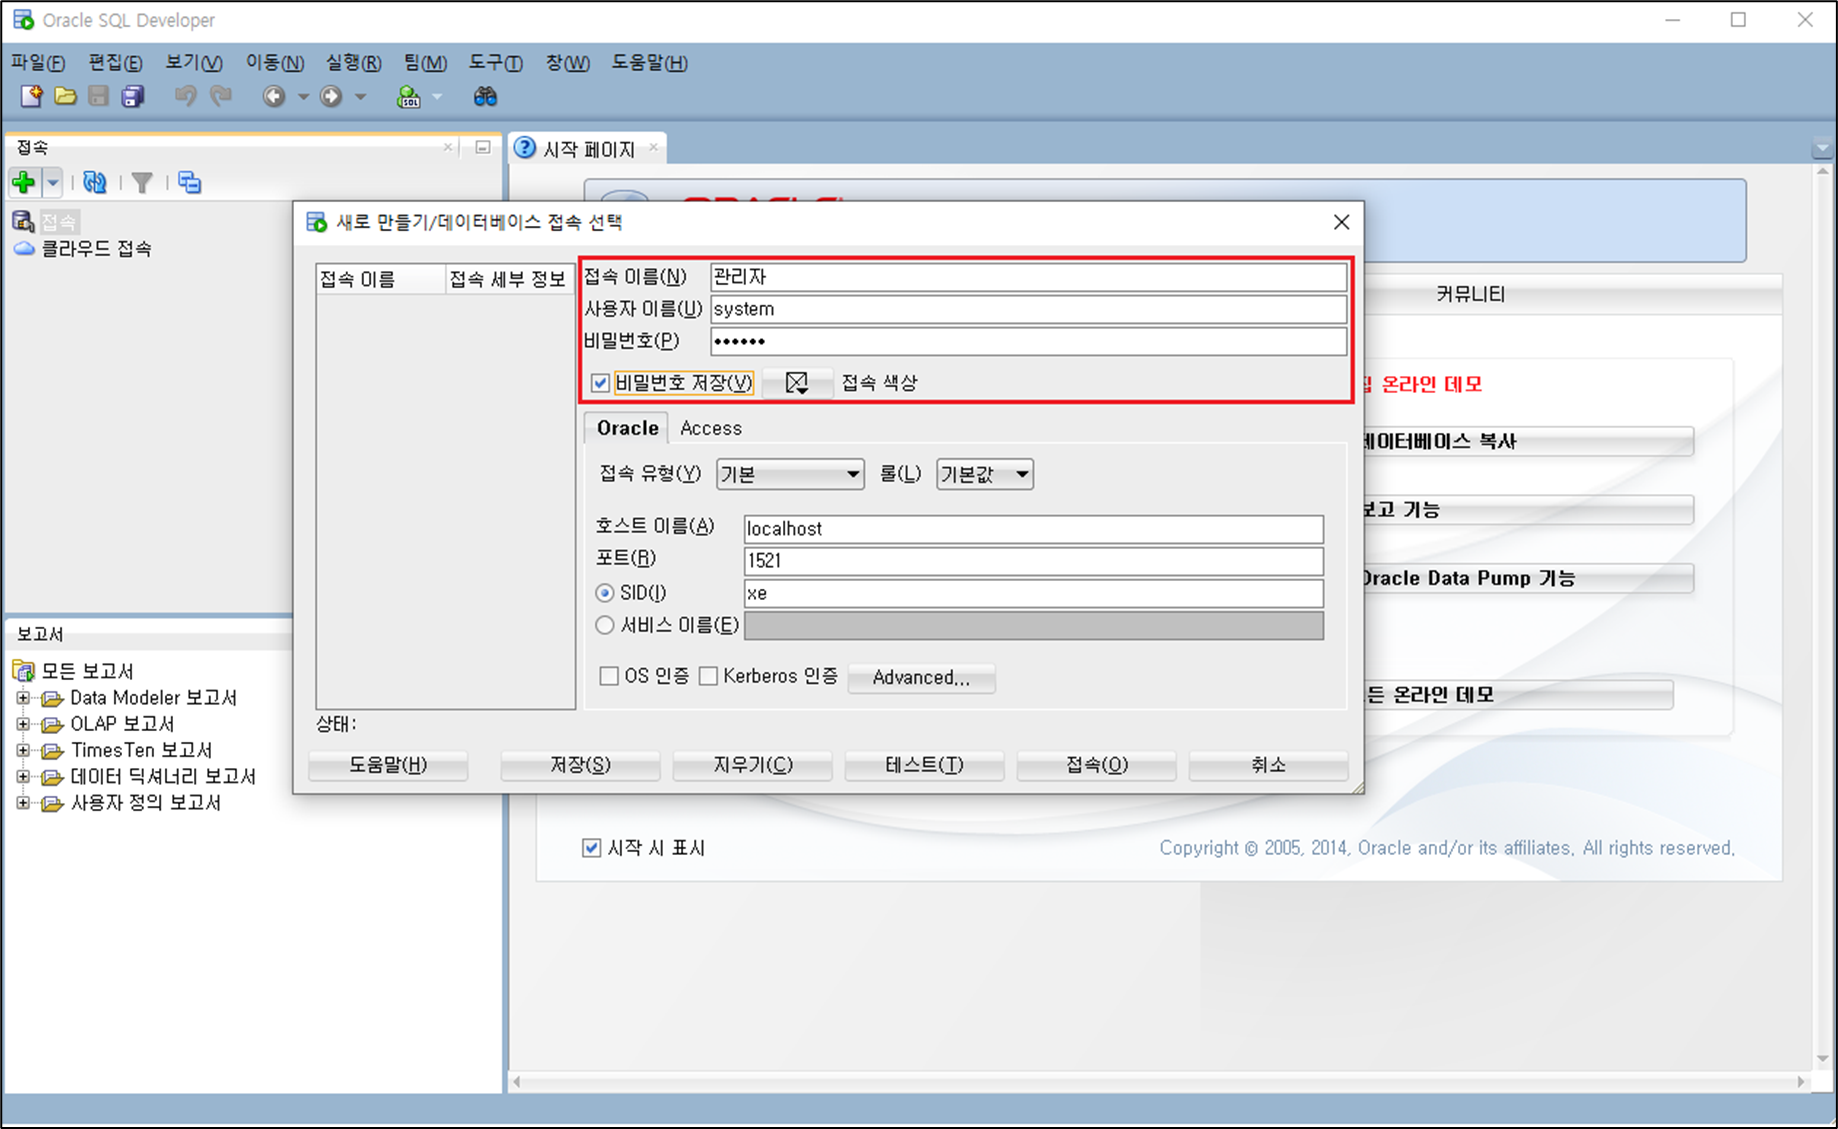The image size is (1838, 1129).
Task: Open the 파일 menu
Action: (x=38, y=62)
